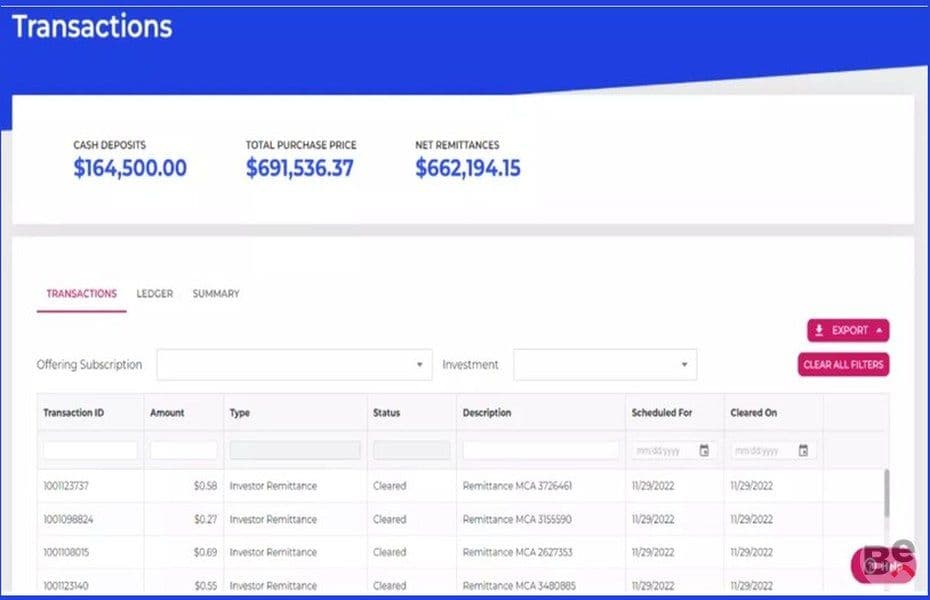930x600 pixels.
Task: Expand the Offering Subscription dropdown
Action: click(x=294, y=365)
